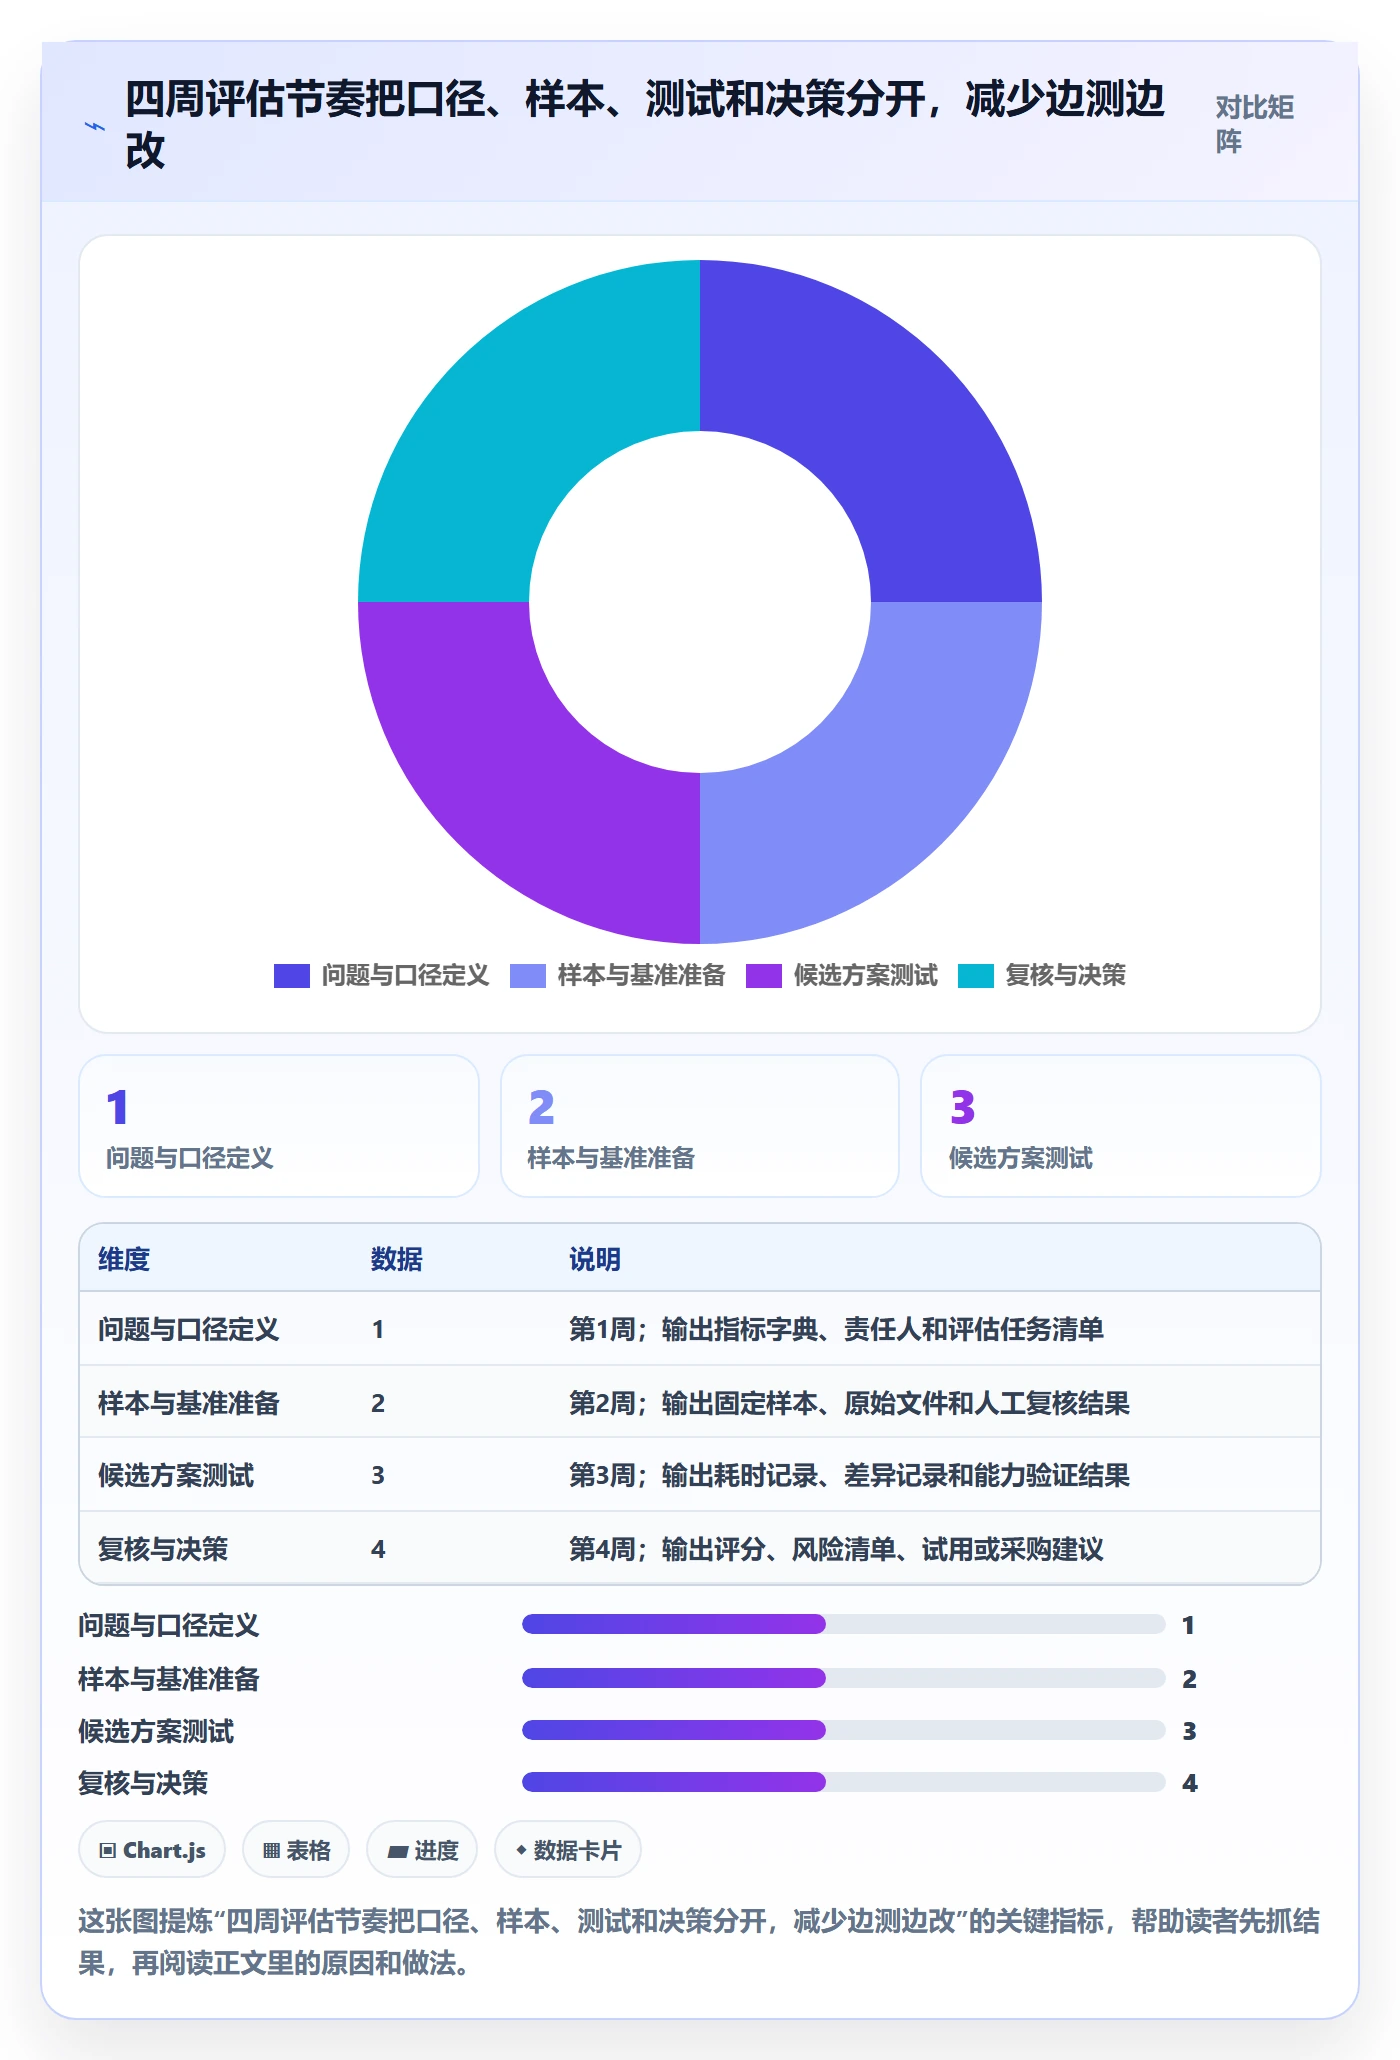Toggle the 问题与口径定义 legend color swatch
This screenshot has height=2060, width=1400.
292,976
